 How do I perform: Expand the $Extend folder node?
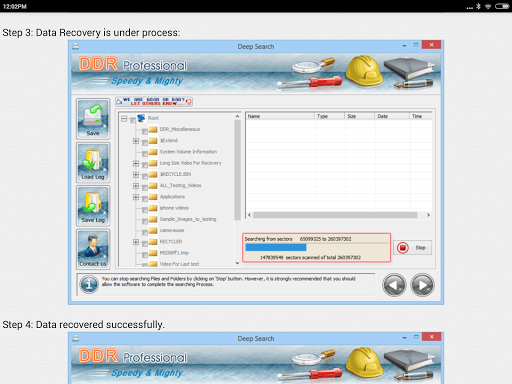click(136, 141)
